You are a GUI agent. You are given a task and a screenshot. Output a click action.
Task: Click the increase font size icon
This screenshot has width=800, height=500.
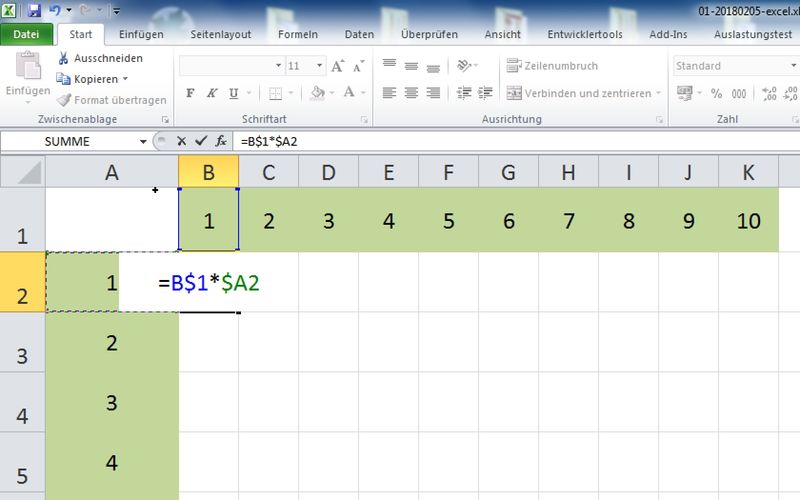338,66
